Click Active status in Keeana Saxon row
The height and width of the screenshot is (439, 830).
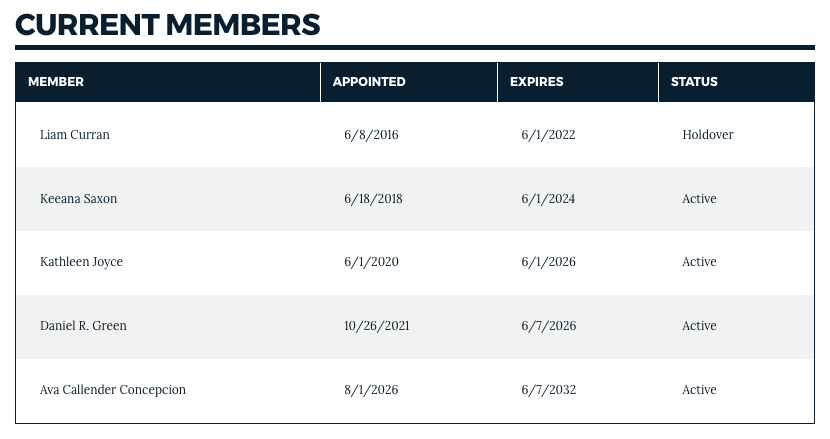[x=699, y=199]
